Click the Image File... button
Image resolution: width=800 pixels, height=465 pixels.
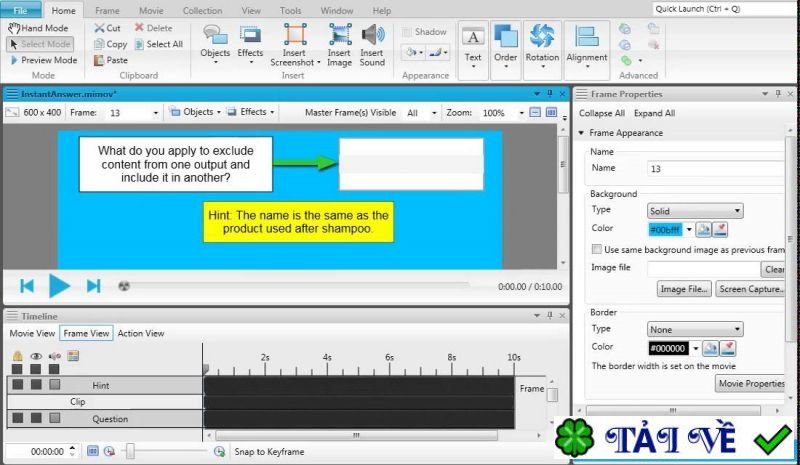pyautogui.click(x=684, y=289)
